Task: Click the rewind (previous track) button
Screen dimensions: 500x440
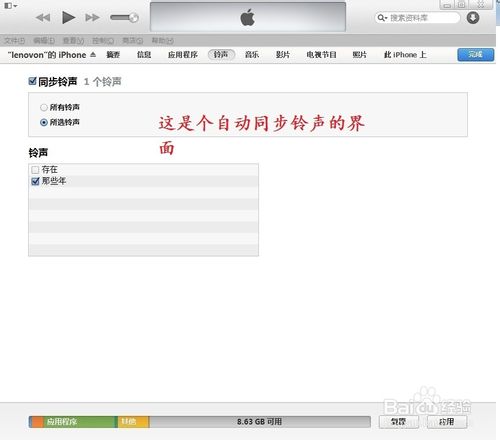Action: (43, 17)
